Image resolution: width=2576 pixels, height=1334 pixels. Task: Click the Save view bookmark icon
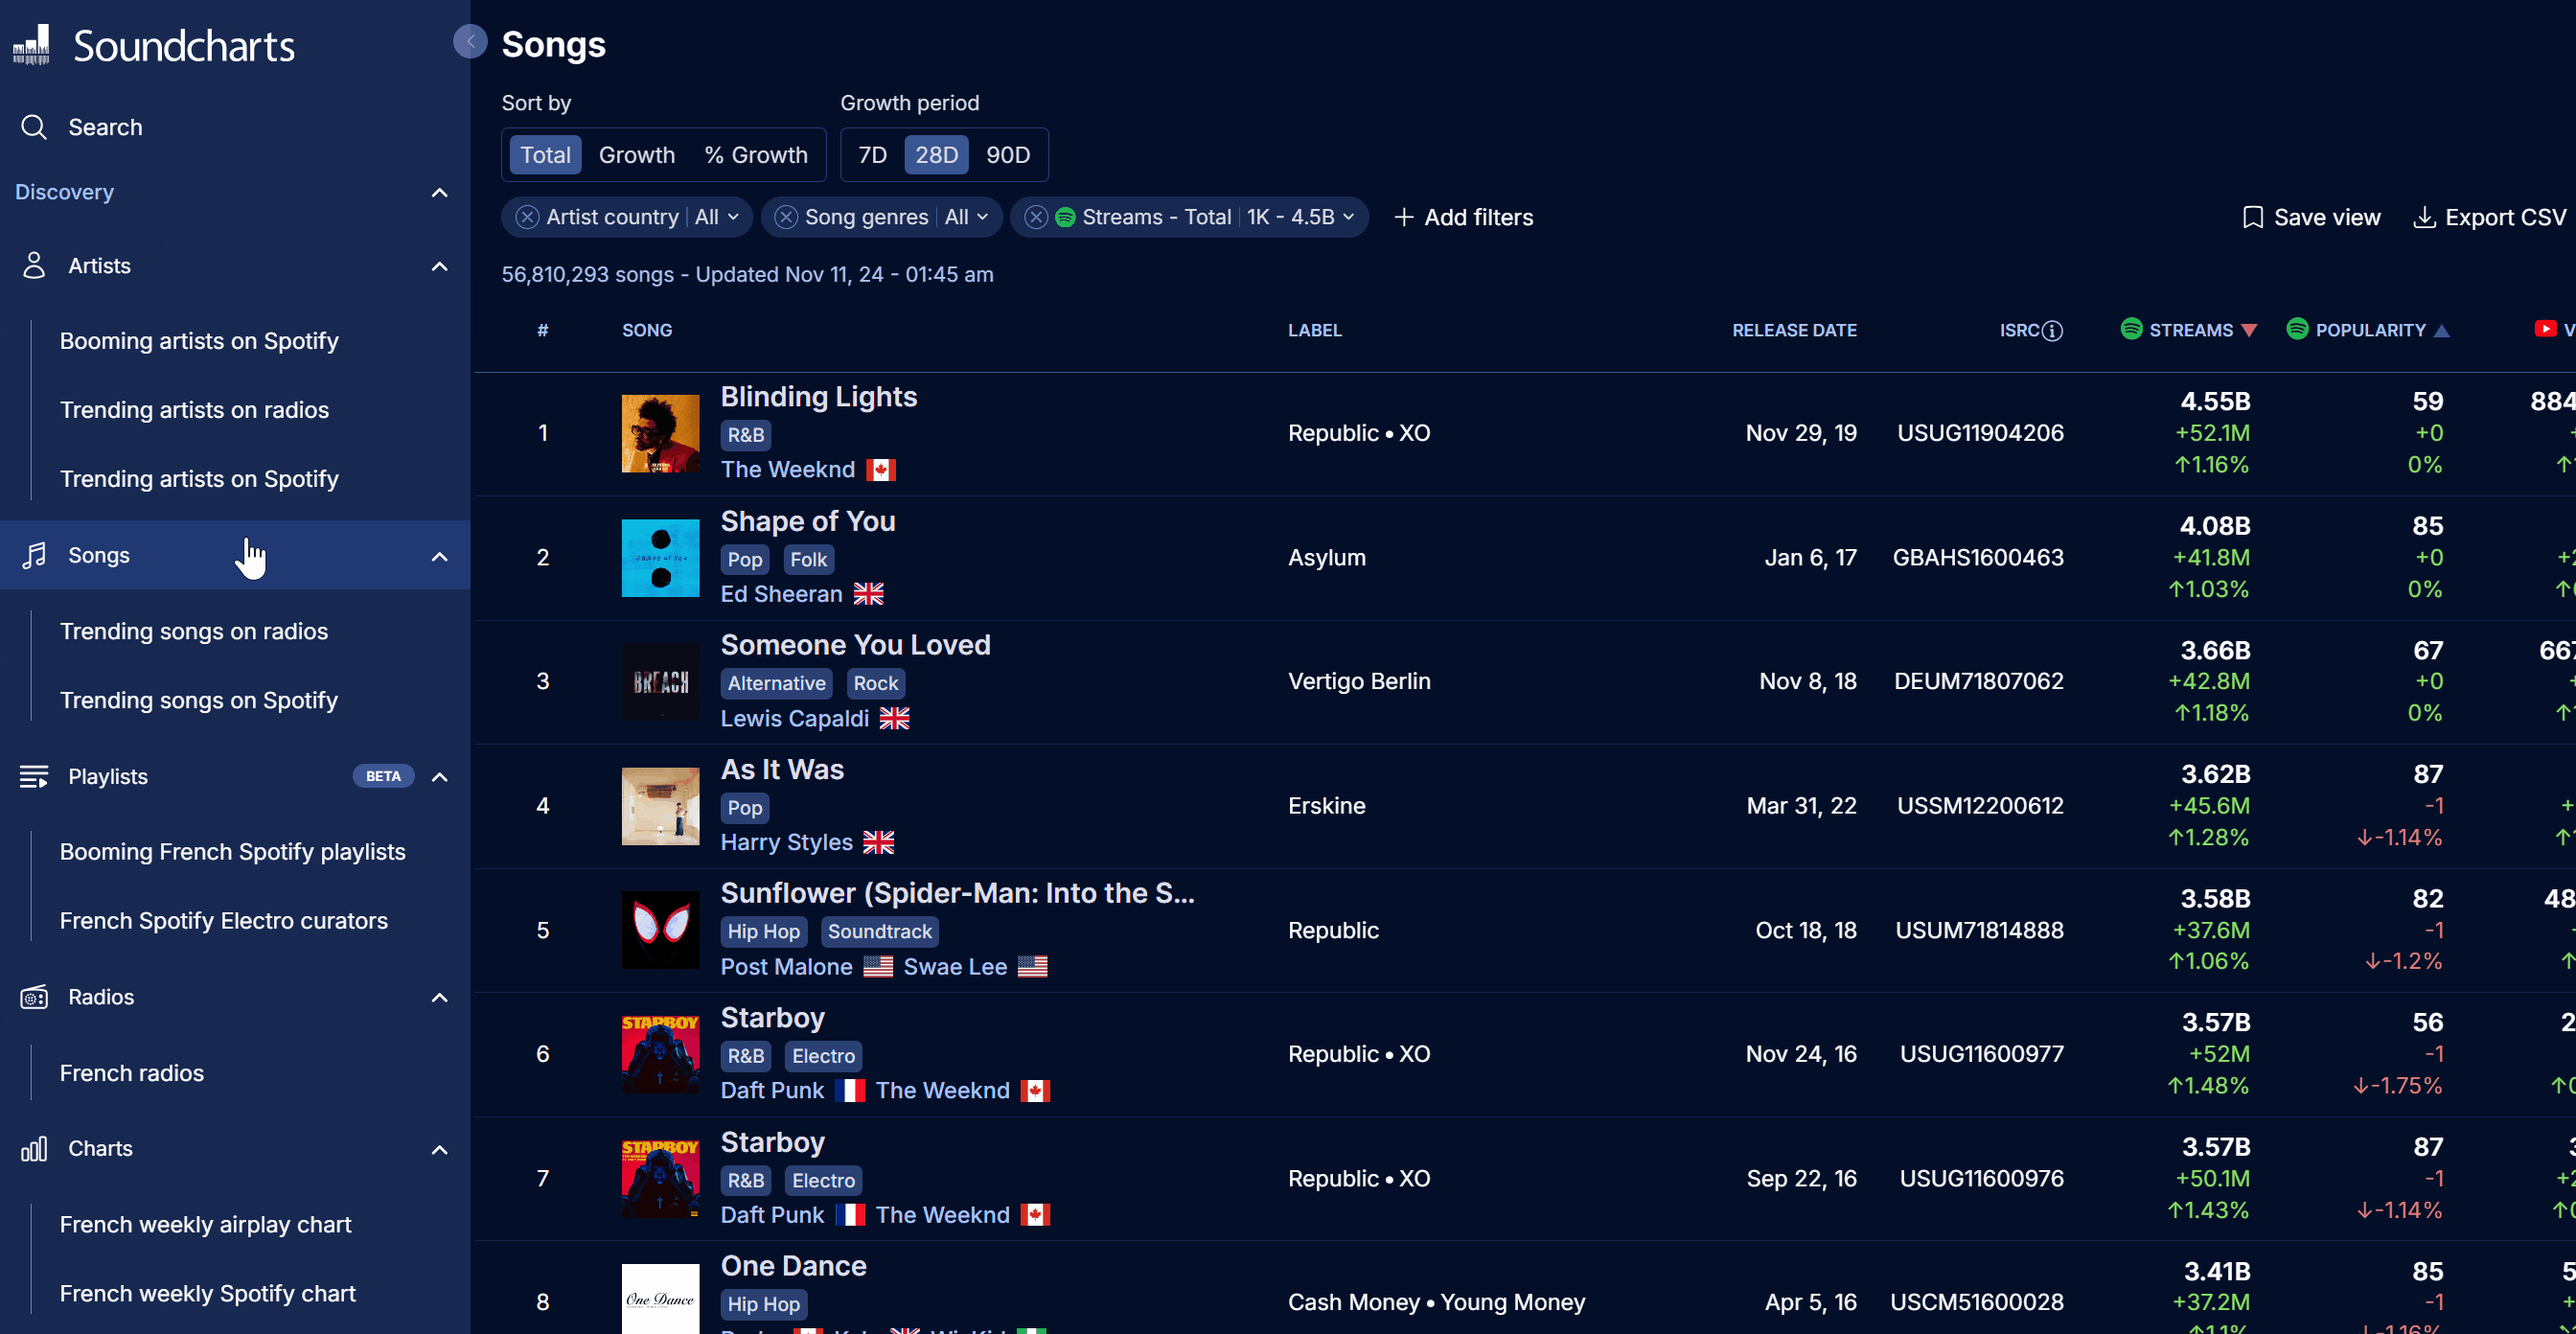[x=2252, y=217]
